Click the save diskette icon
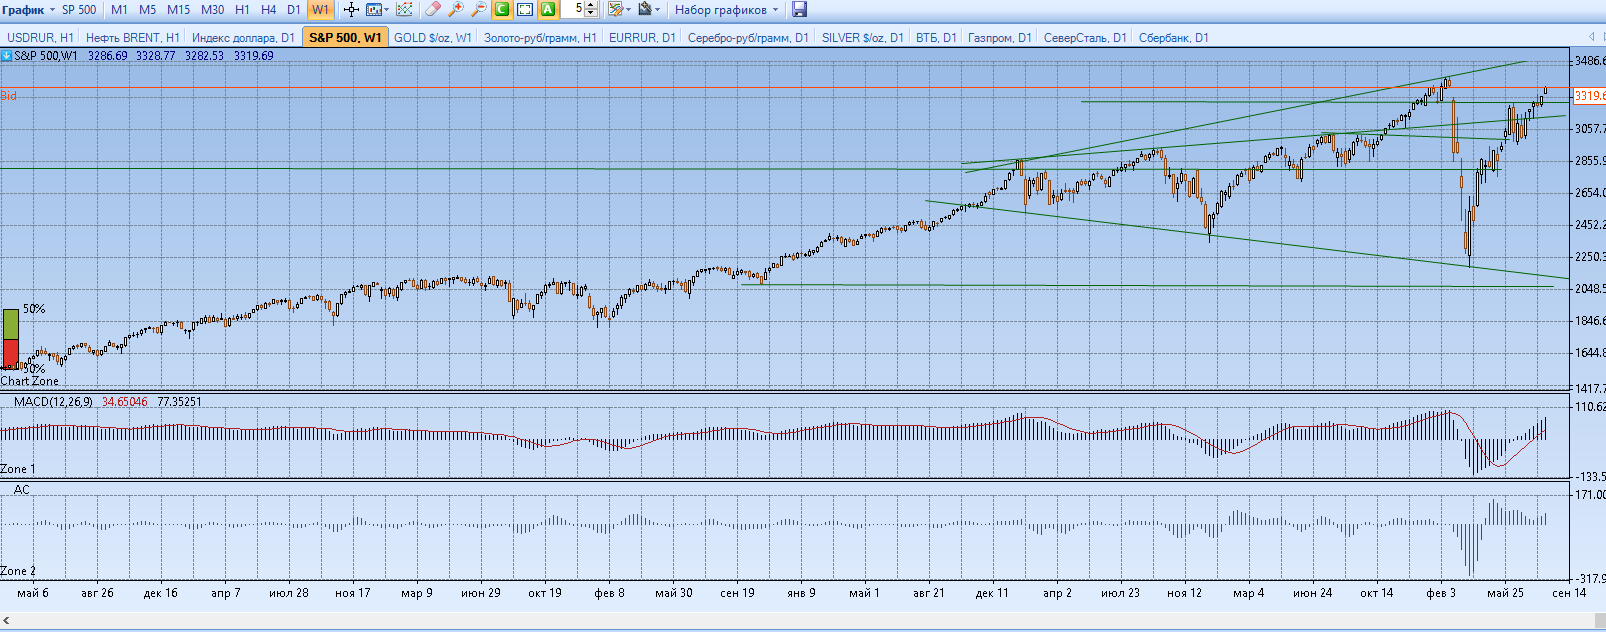The width and height of the screenshot is (1606, 632). pos(799,10)
